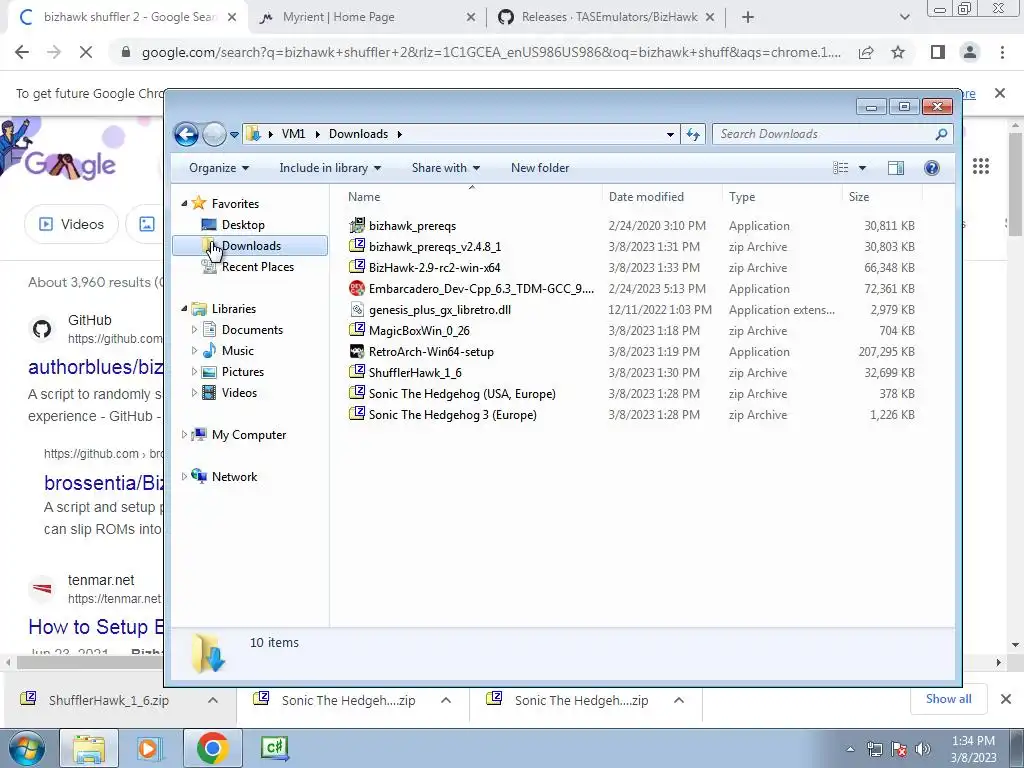
Task: Expand the My Computer node
Action: 184,434
